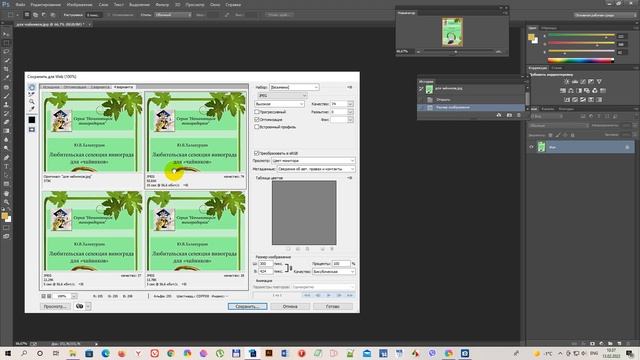The image size is (640, 360).
Task: Switch to the Варианты tab
Action: (123, 87)
